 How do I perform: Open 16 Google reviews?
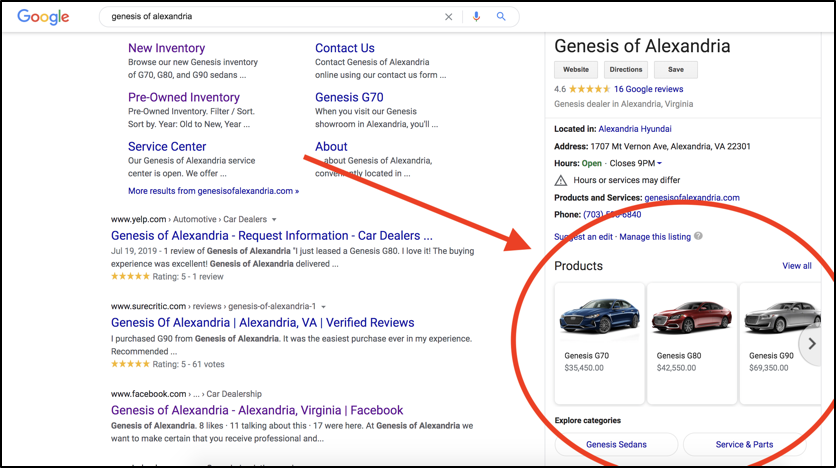pyautogui.click(x=648, y=89)
